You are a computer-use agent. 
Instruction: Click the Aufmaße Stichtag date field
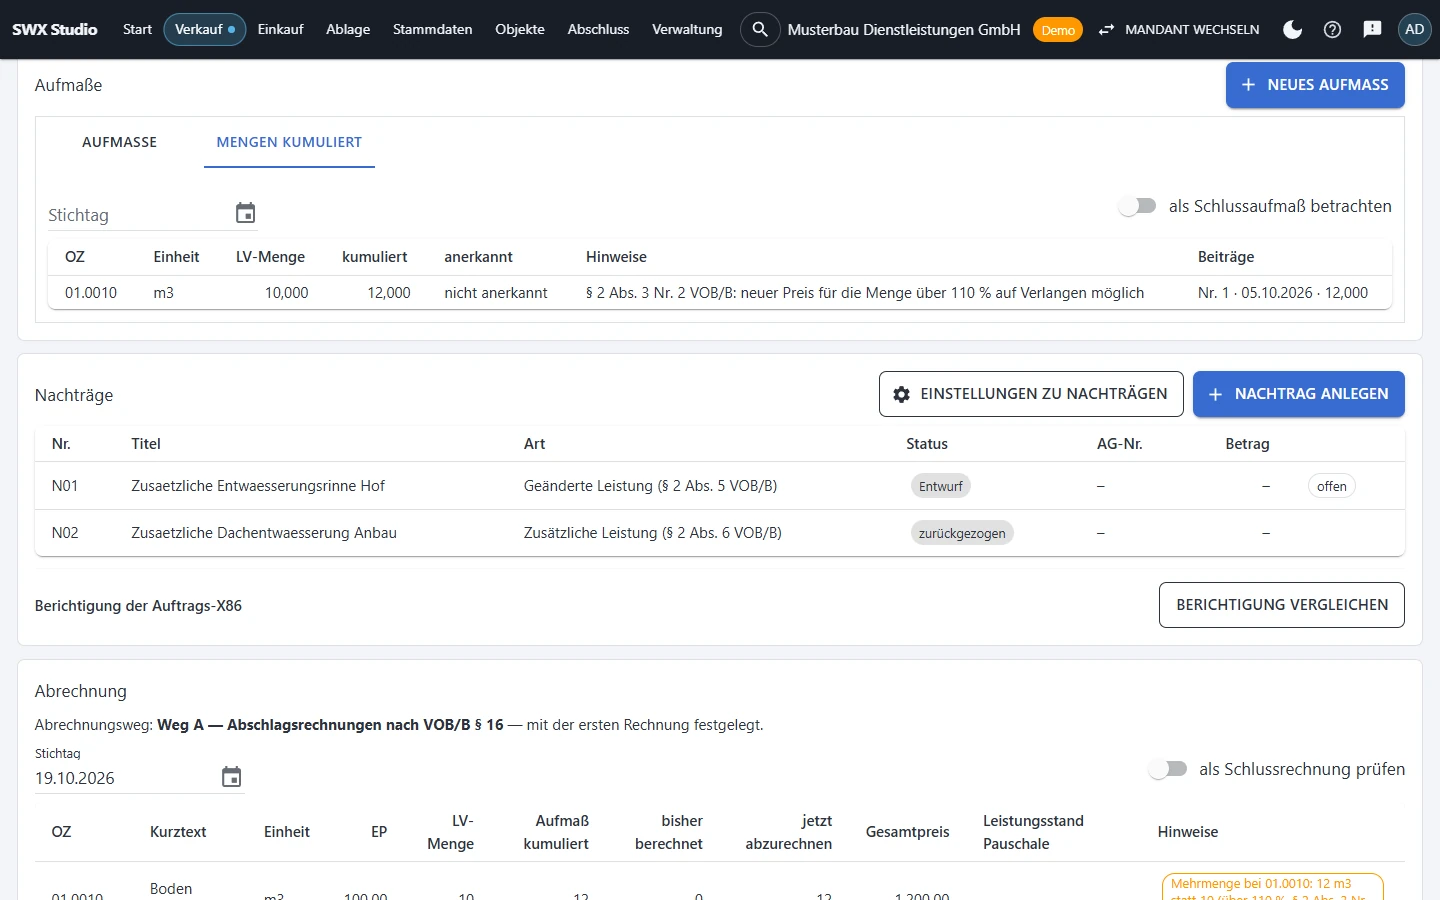(153, 214)
